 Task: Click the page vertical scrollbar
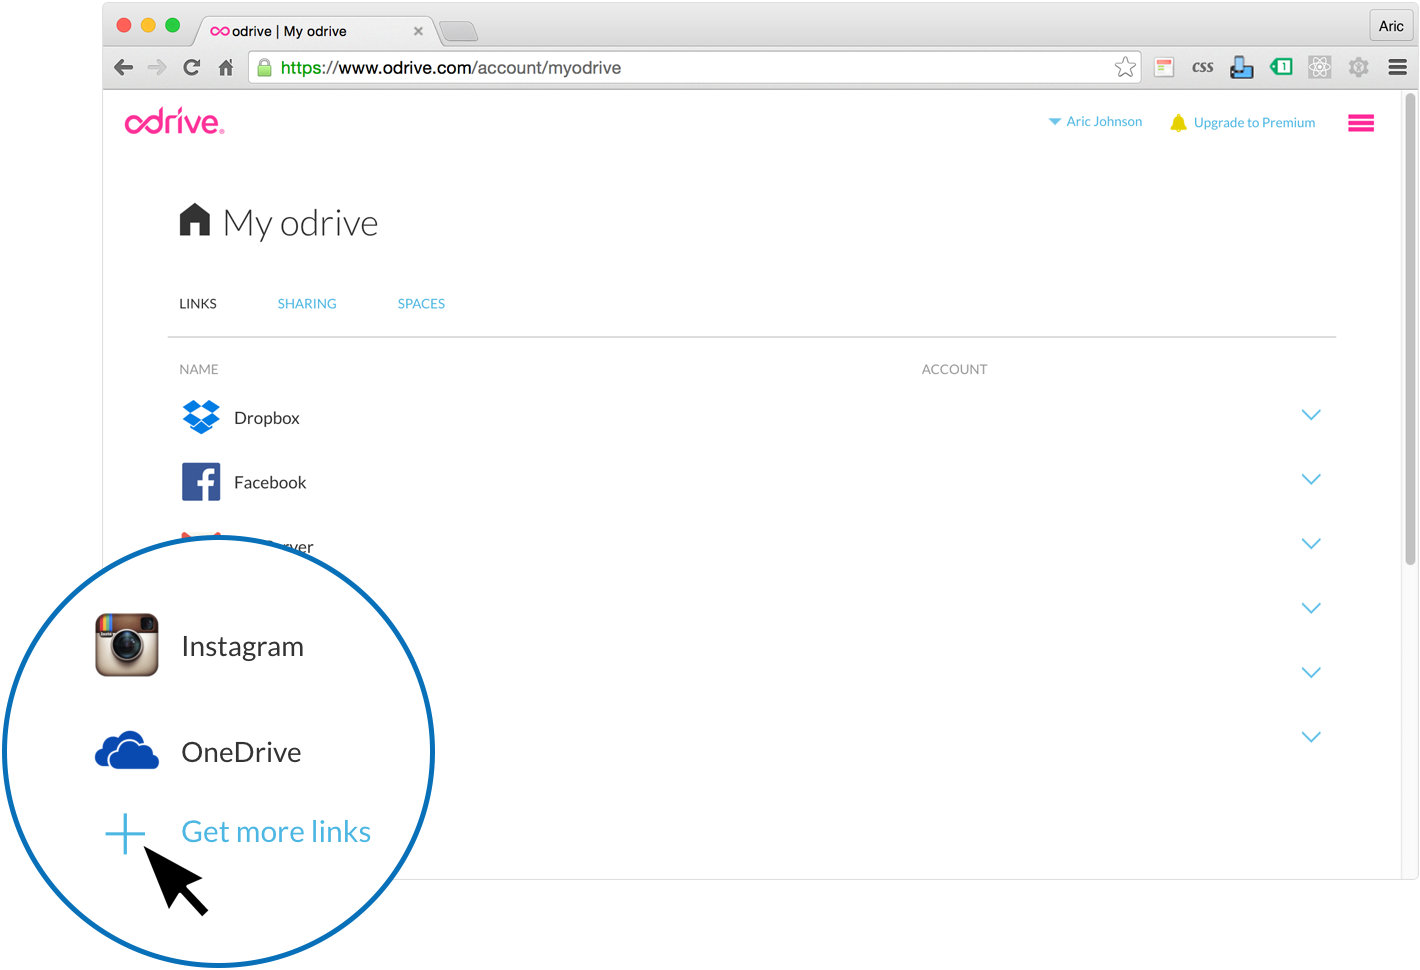[x=1410, y=330]
